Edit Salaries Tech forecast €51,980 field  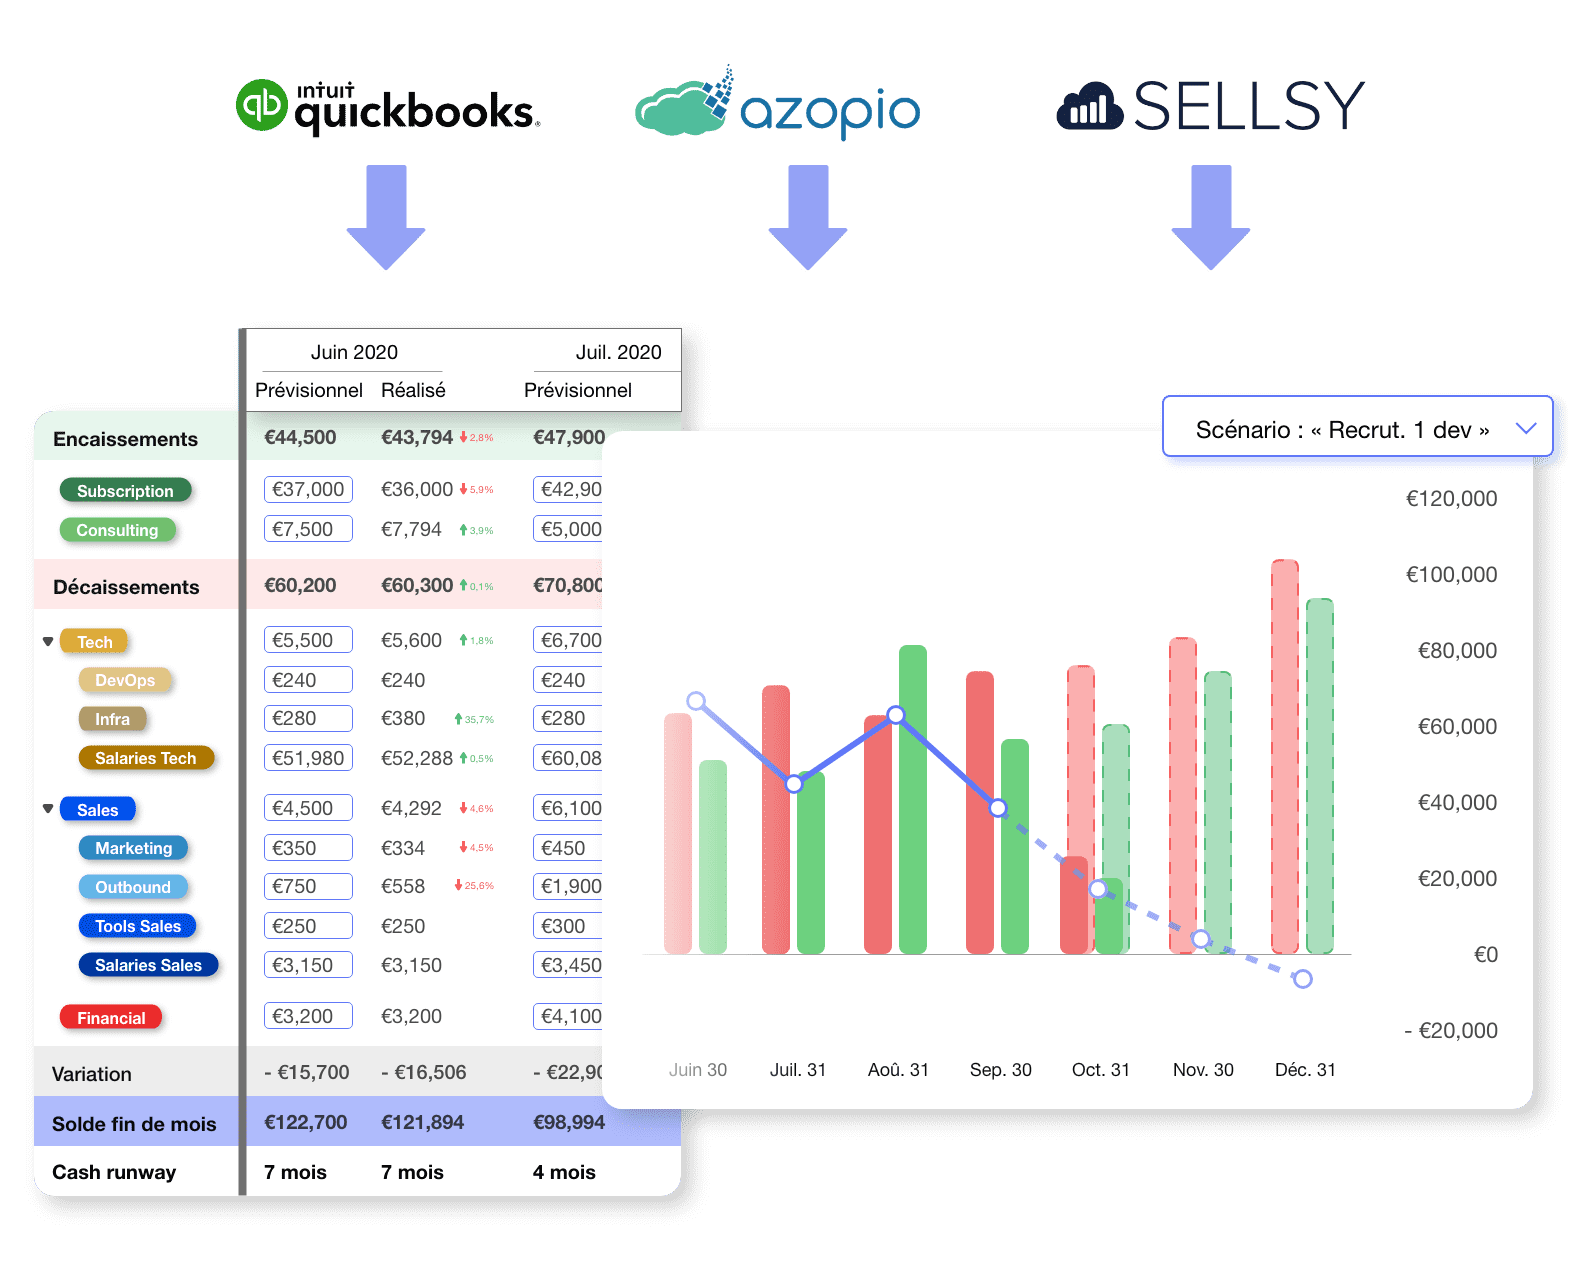[x=308, y=758]
